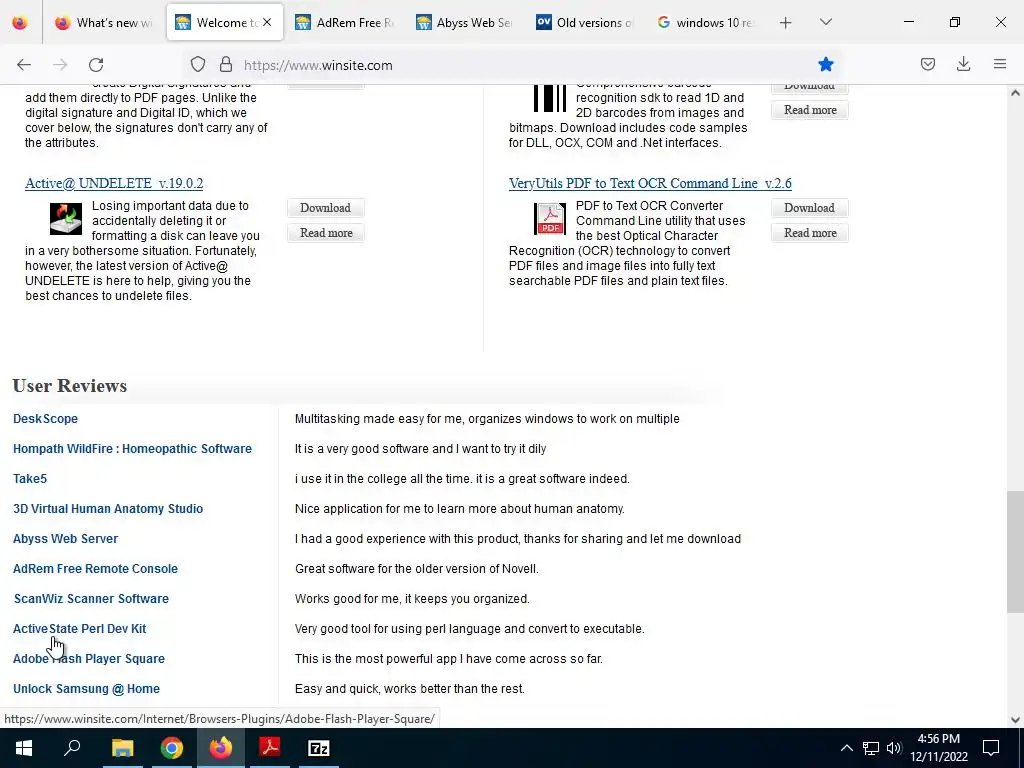Save page to Pocket icon
Screen dimensions: 1024x768
tap(927, 64)
